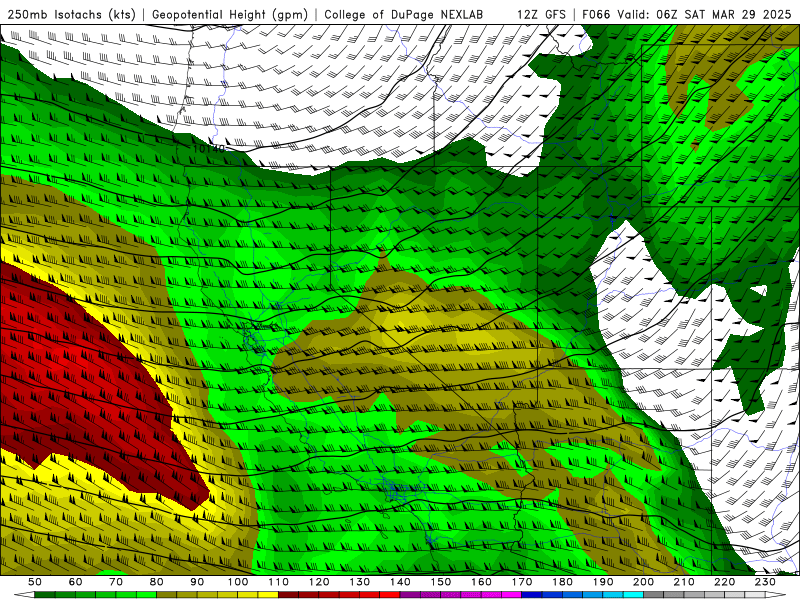This screenshot has height=600, width=800.
Task: Click the legend value "140"
Action: coord(401,582)
